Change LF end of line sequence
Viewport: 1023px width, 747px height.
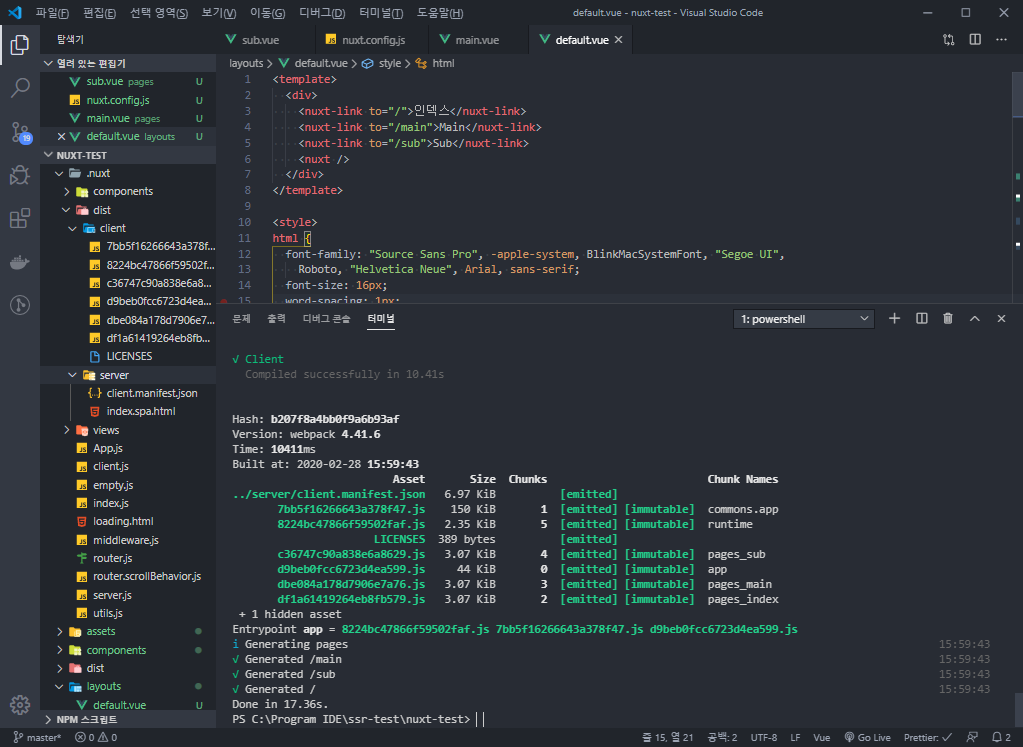795,737
